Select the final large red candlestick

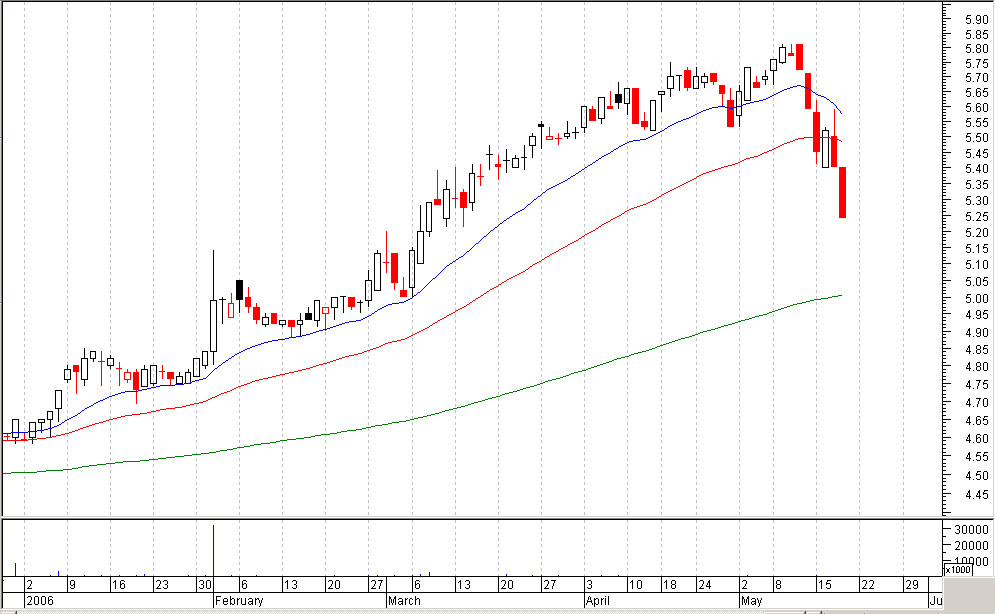(843, 192)
